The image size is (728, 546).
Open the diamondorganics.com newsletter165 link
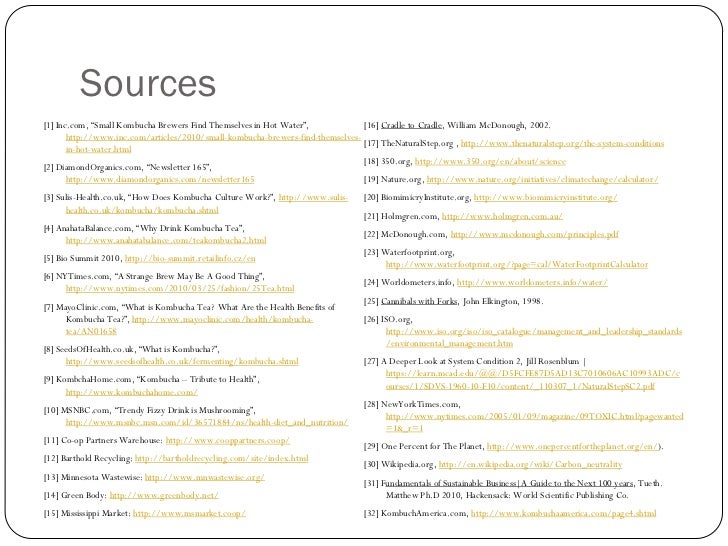(x=160, y=179)
